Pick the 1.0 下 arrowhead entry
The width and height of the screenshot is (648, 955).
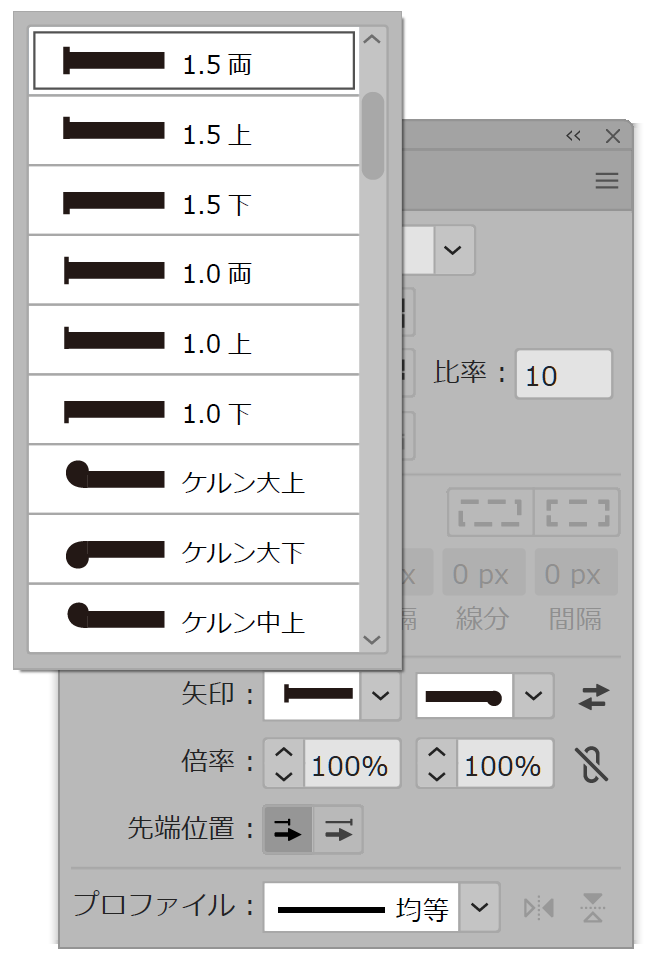193,411
